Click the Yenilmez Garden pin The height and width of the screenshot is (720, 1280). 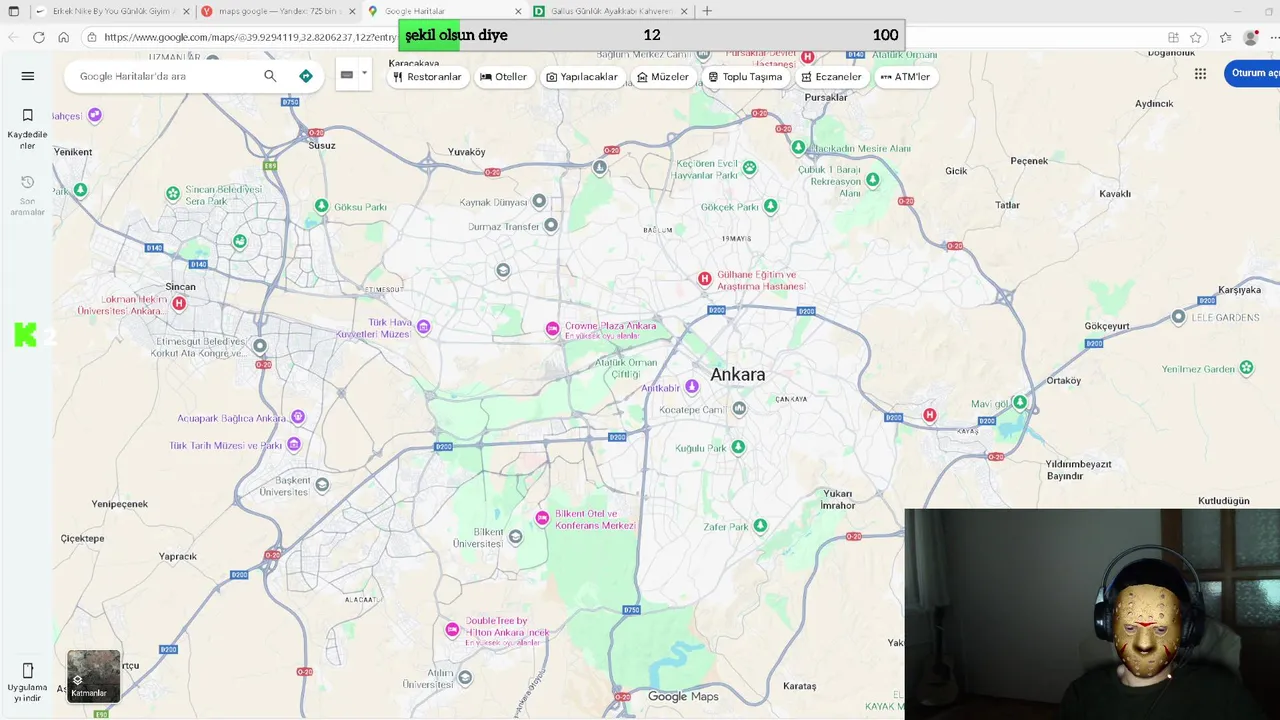point(1246,368)
